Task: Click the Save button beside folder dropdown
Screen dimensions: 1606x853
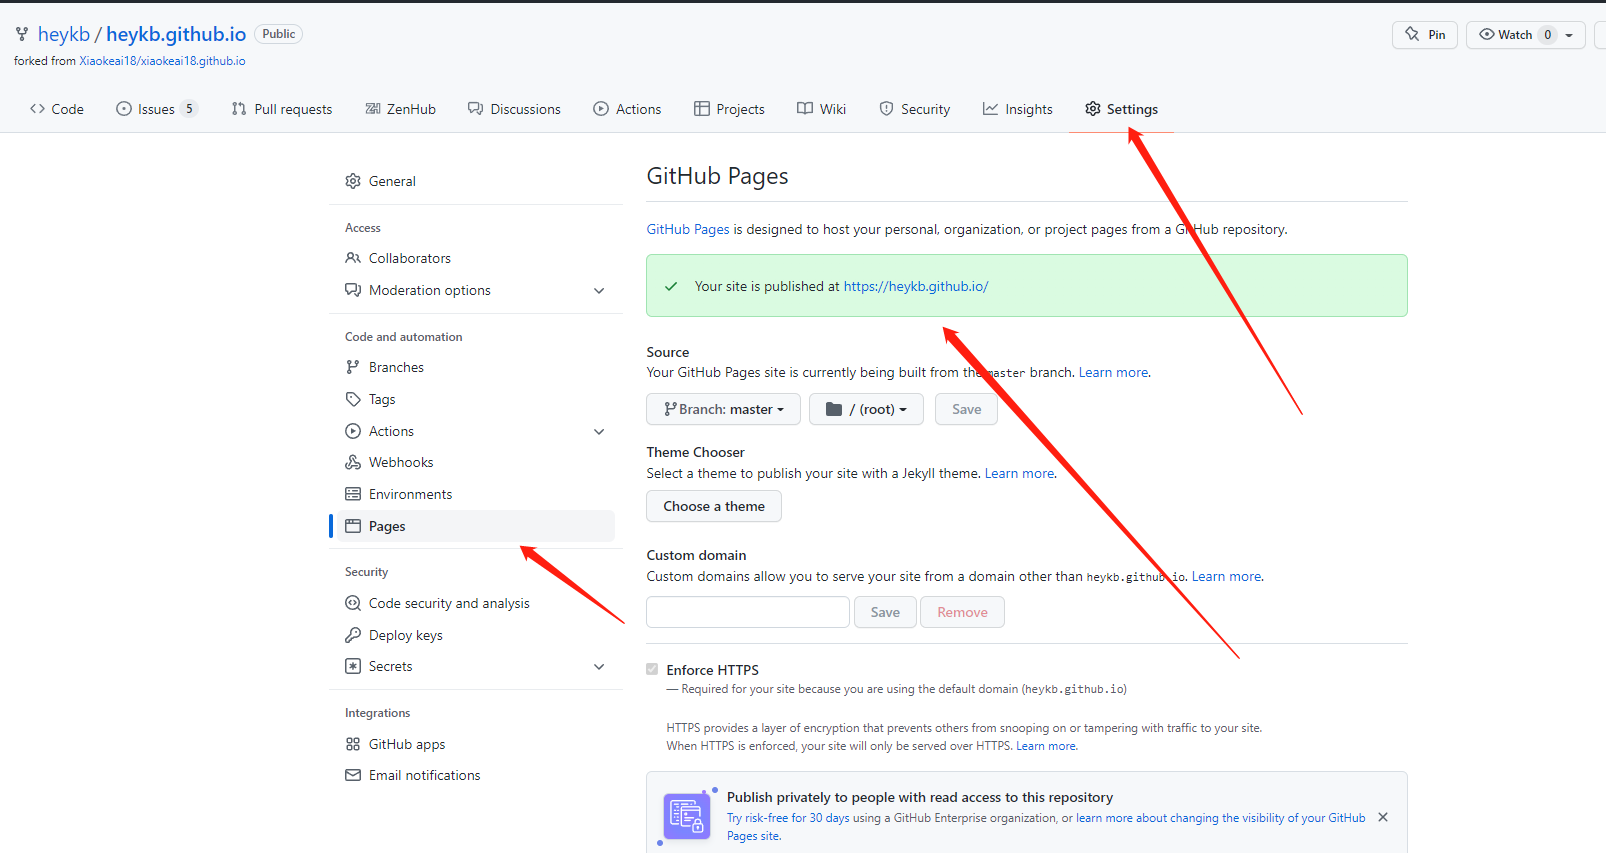Action: 966,409
